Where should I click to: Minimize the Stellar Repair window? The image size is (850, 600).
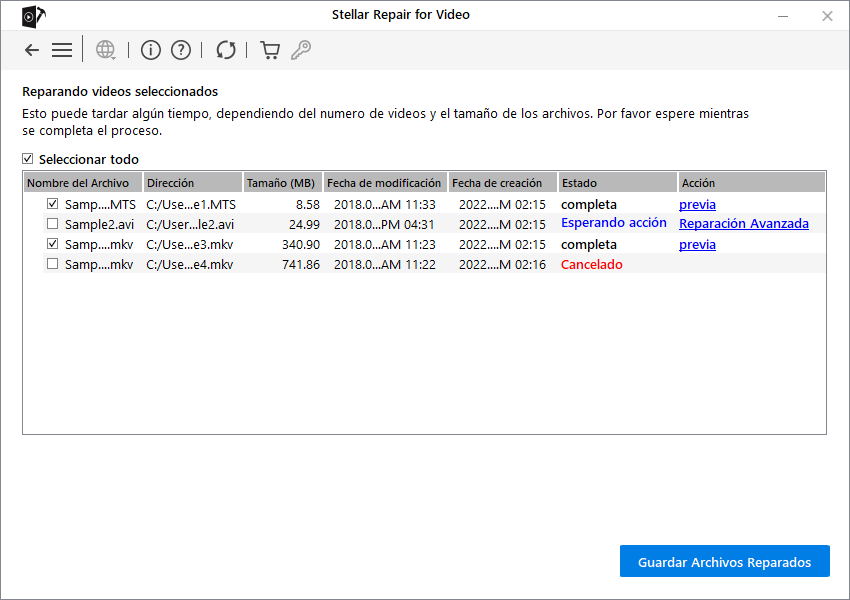[783, 16]
